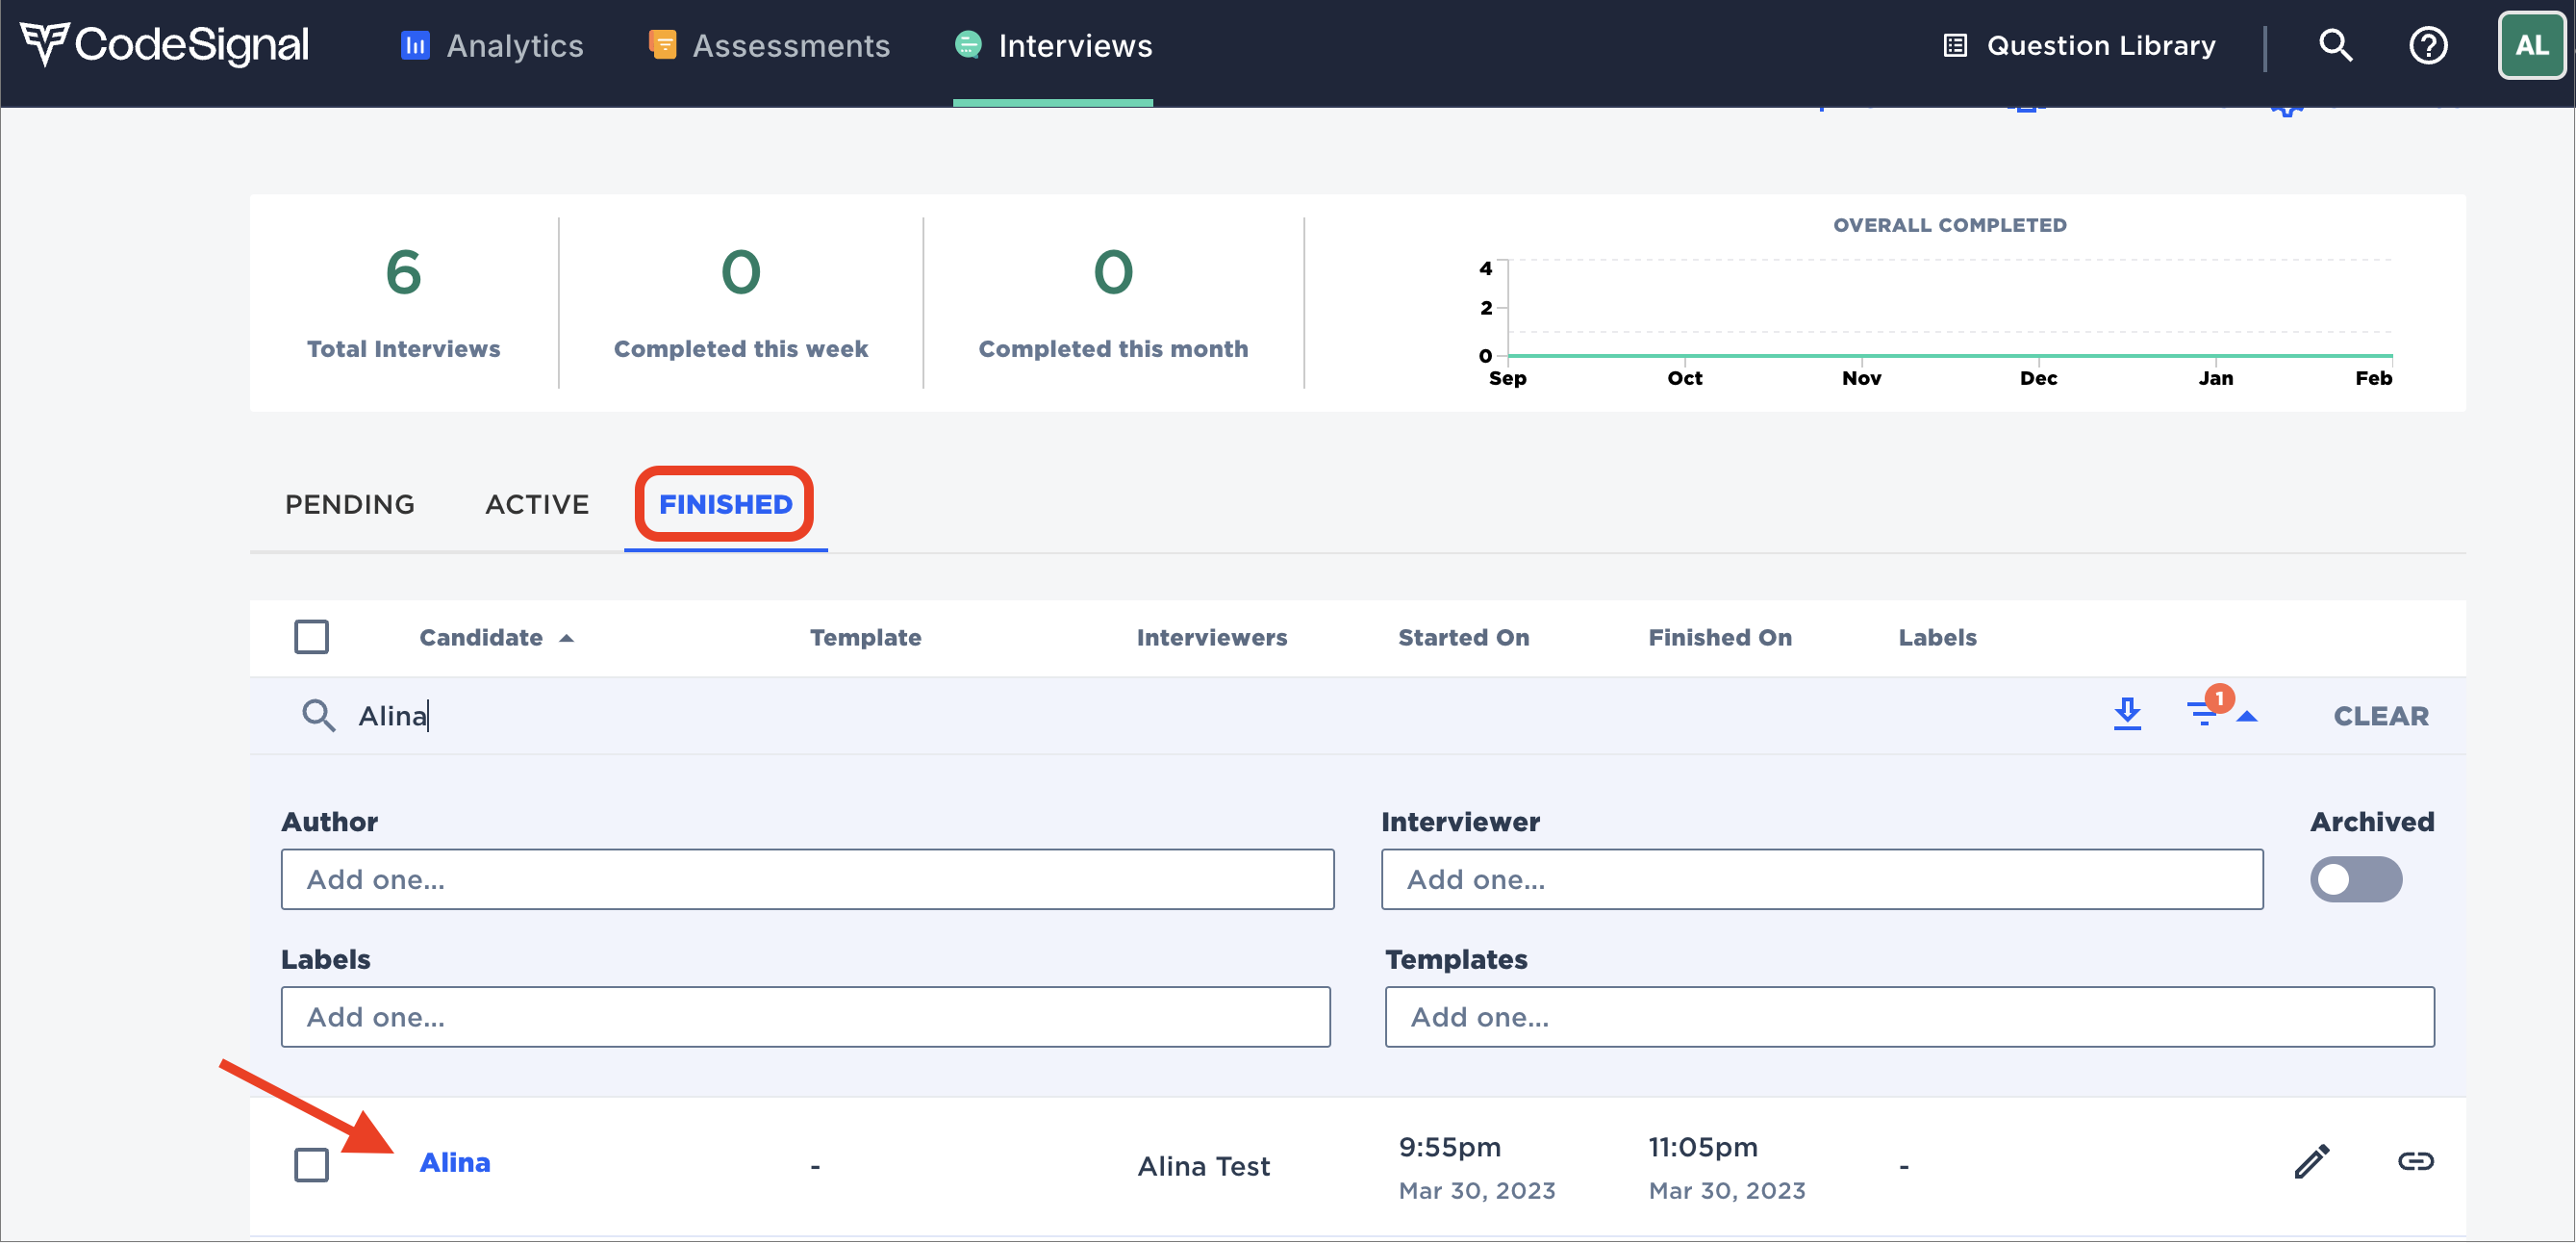Switch to the FINISHED tab
The width and height of the screenshot is (2576, 1243).
[725, 504]
